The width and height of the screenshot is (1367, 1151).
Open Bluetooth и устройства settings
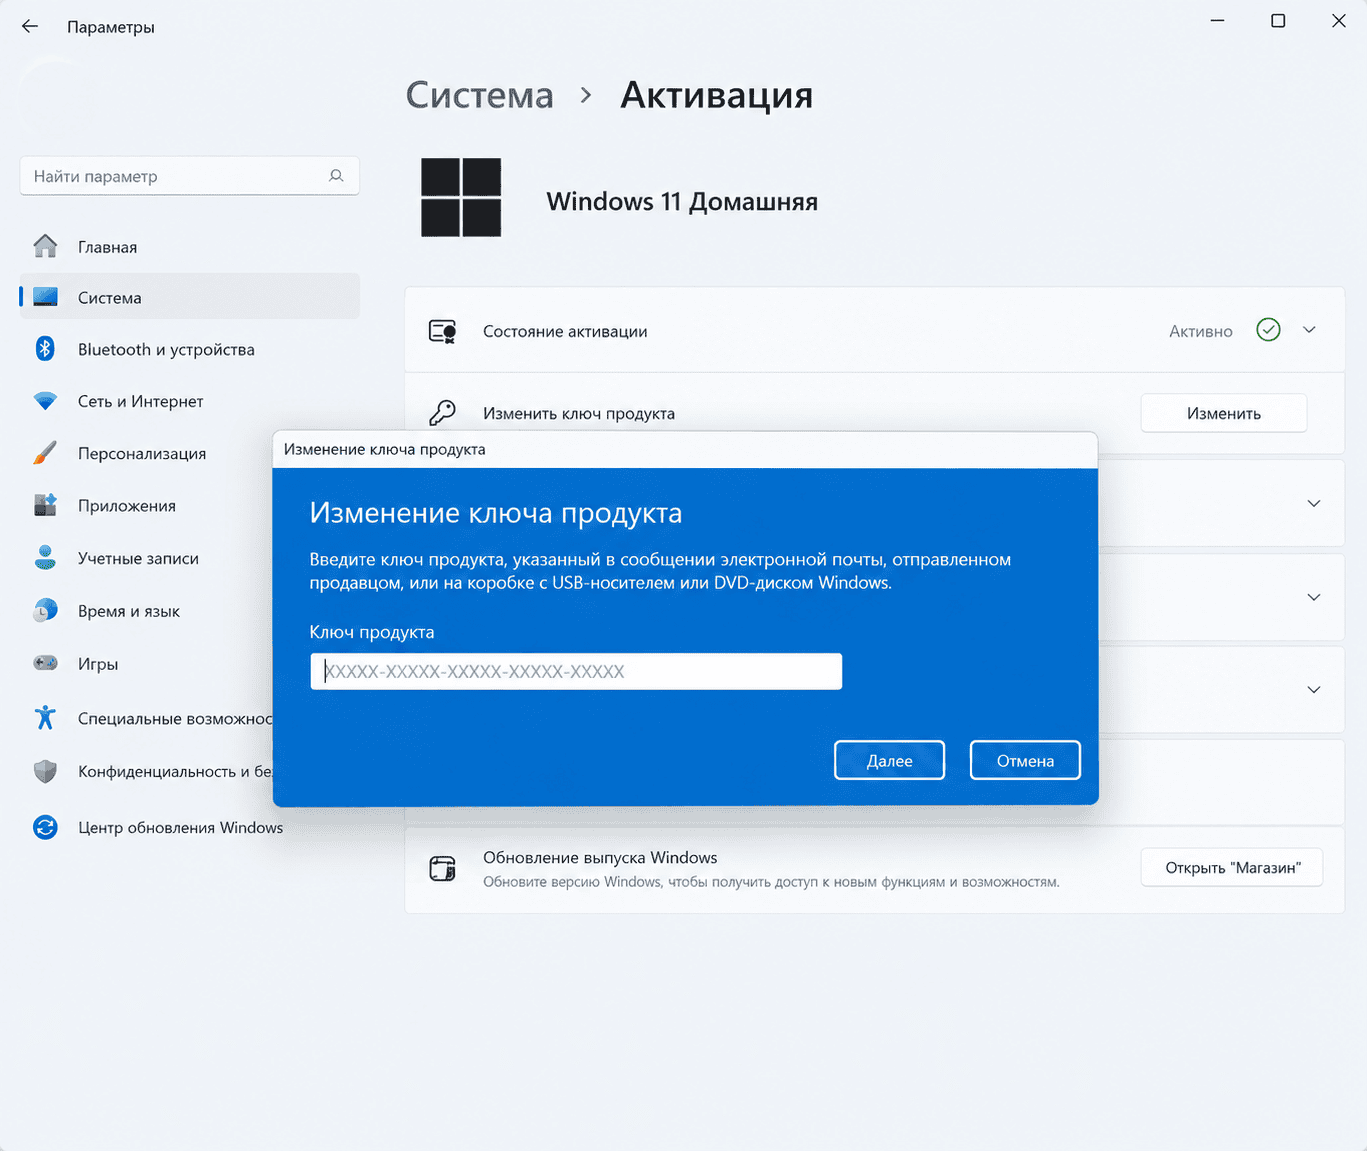[189, 349]
